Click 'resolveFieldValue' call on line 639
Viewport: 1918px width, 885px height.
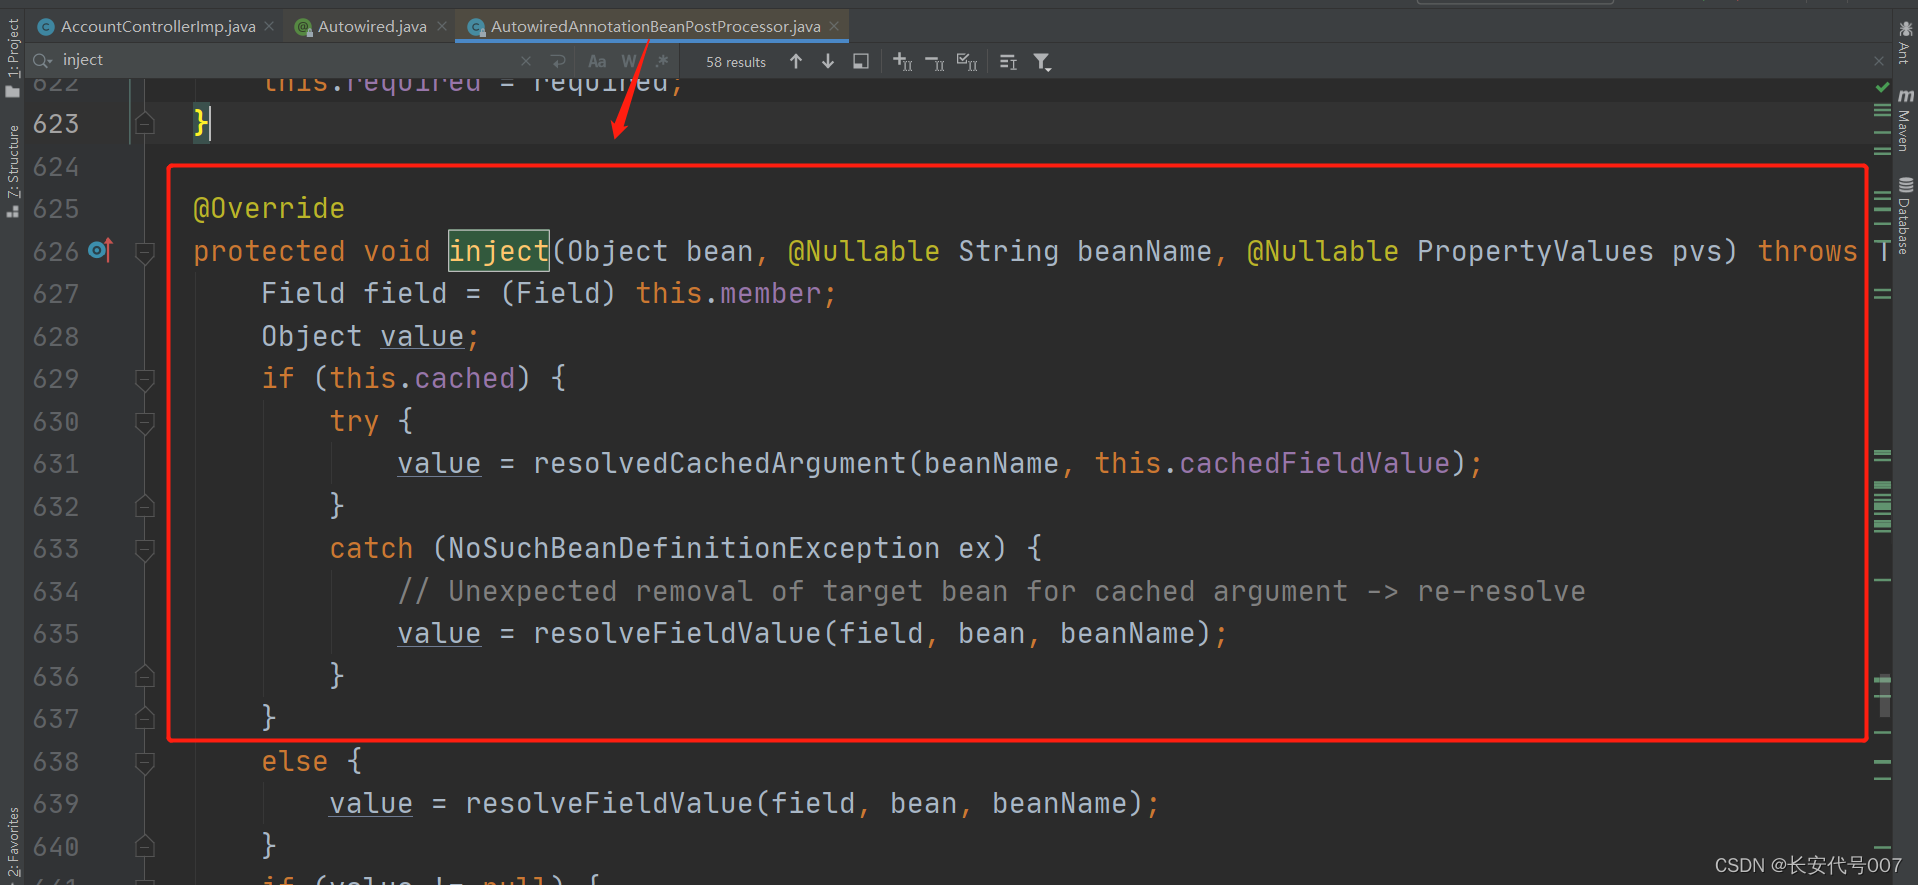coord(609,804)
